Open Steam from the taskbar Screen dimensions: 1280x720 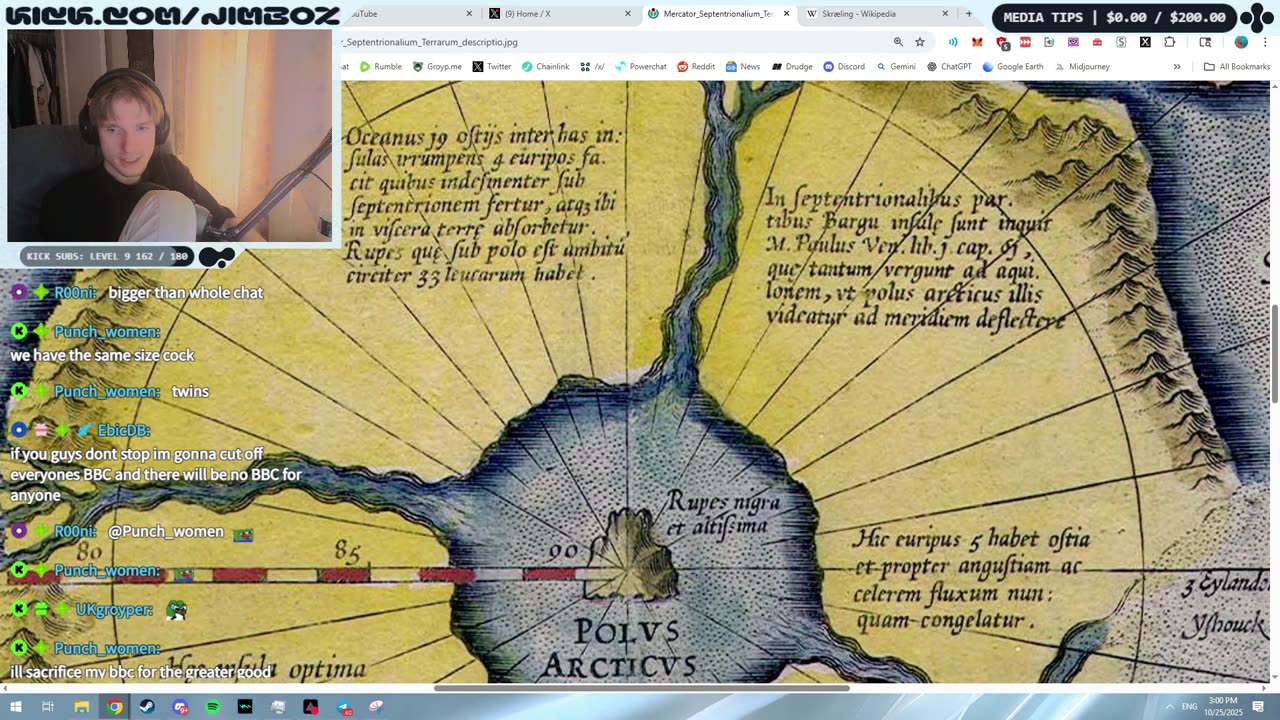[x=147, y=707]
